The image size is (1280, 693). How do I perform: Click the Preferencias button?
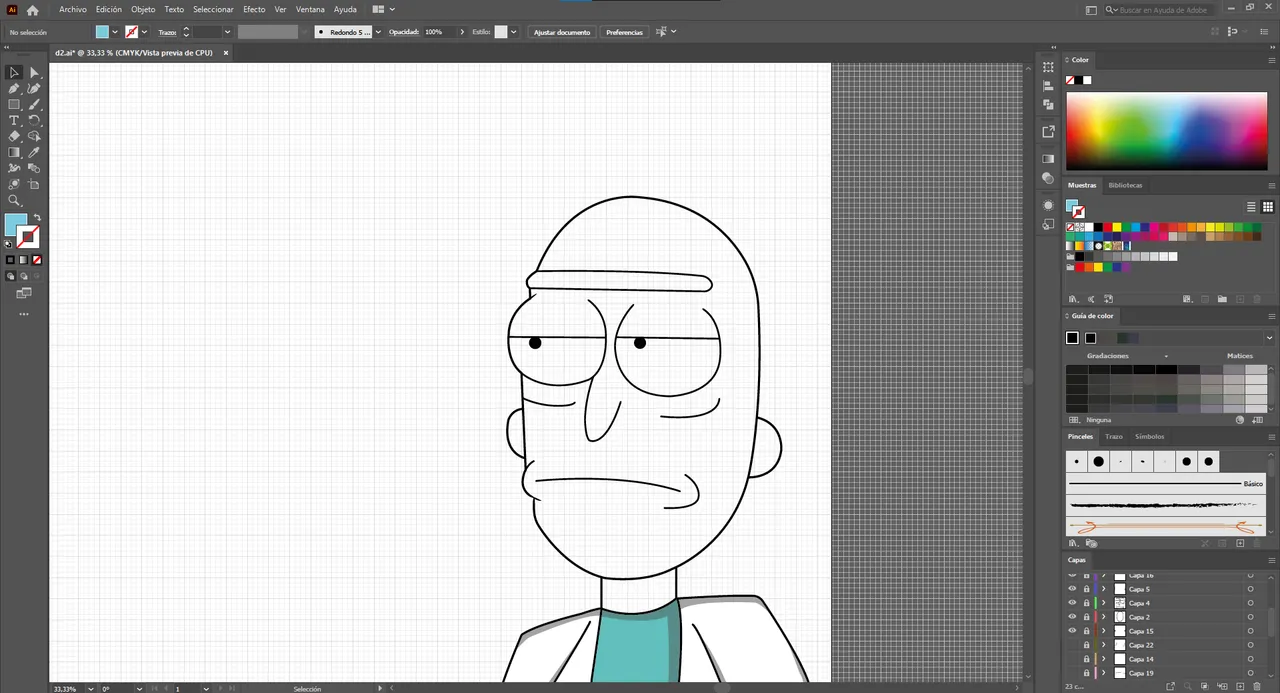[x=624, y=32]
